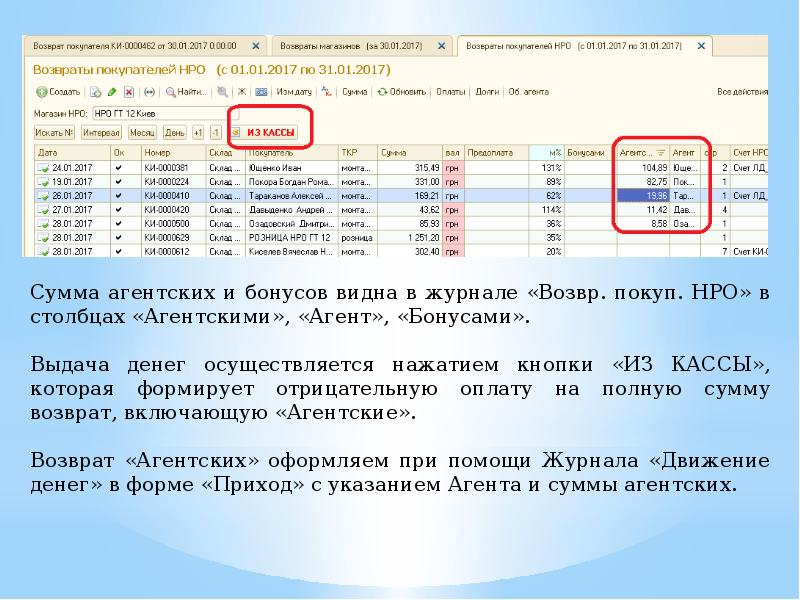Click the ИЗ КАССЫ cash icon
The width and height of the screenshot is (800, 600).
tap(238, 131)
